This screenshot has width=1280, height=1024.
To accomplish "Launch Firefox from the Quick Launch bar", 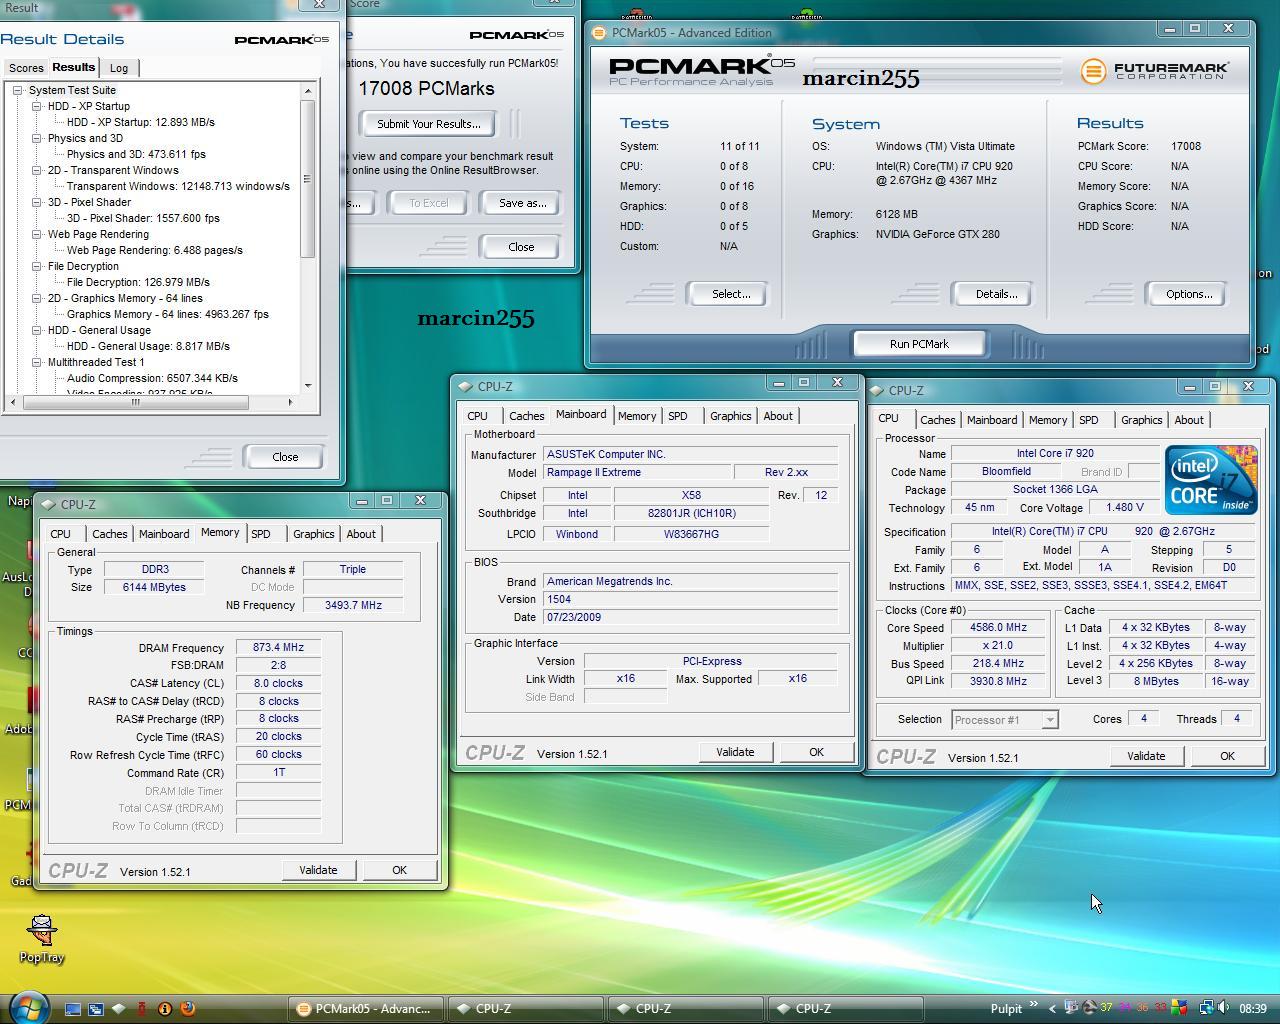I will [187, 1009].
